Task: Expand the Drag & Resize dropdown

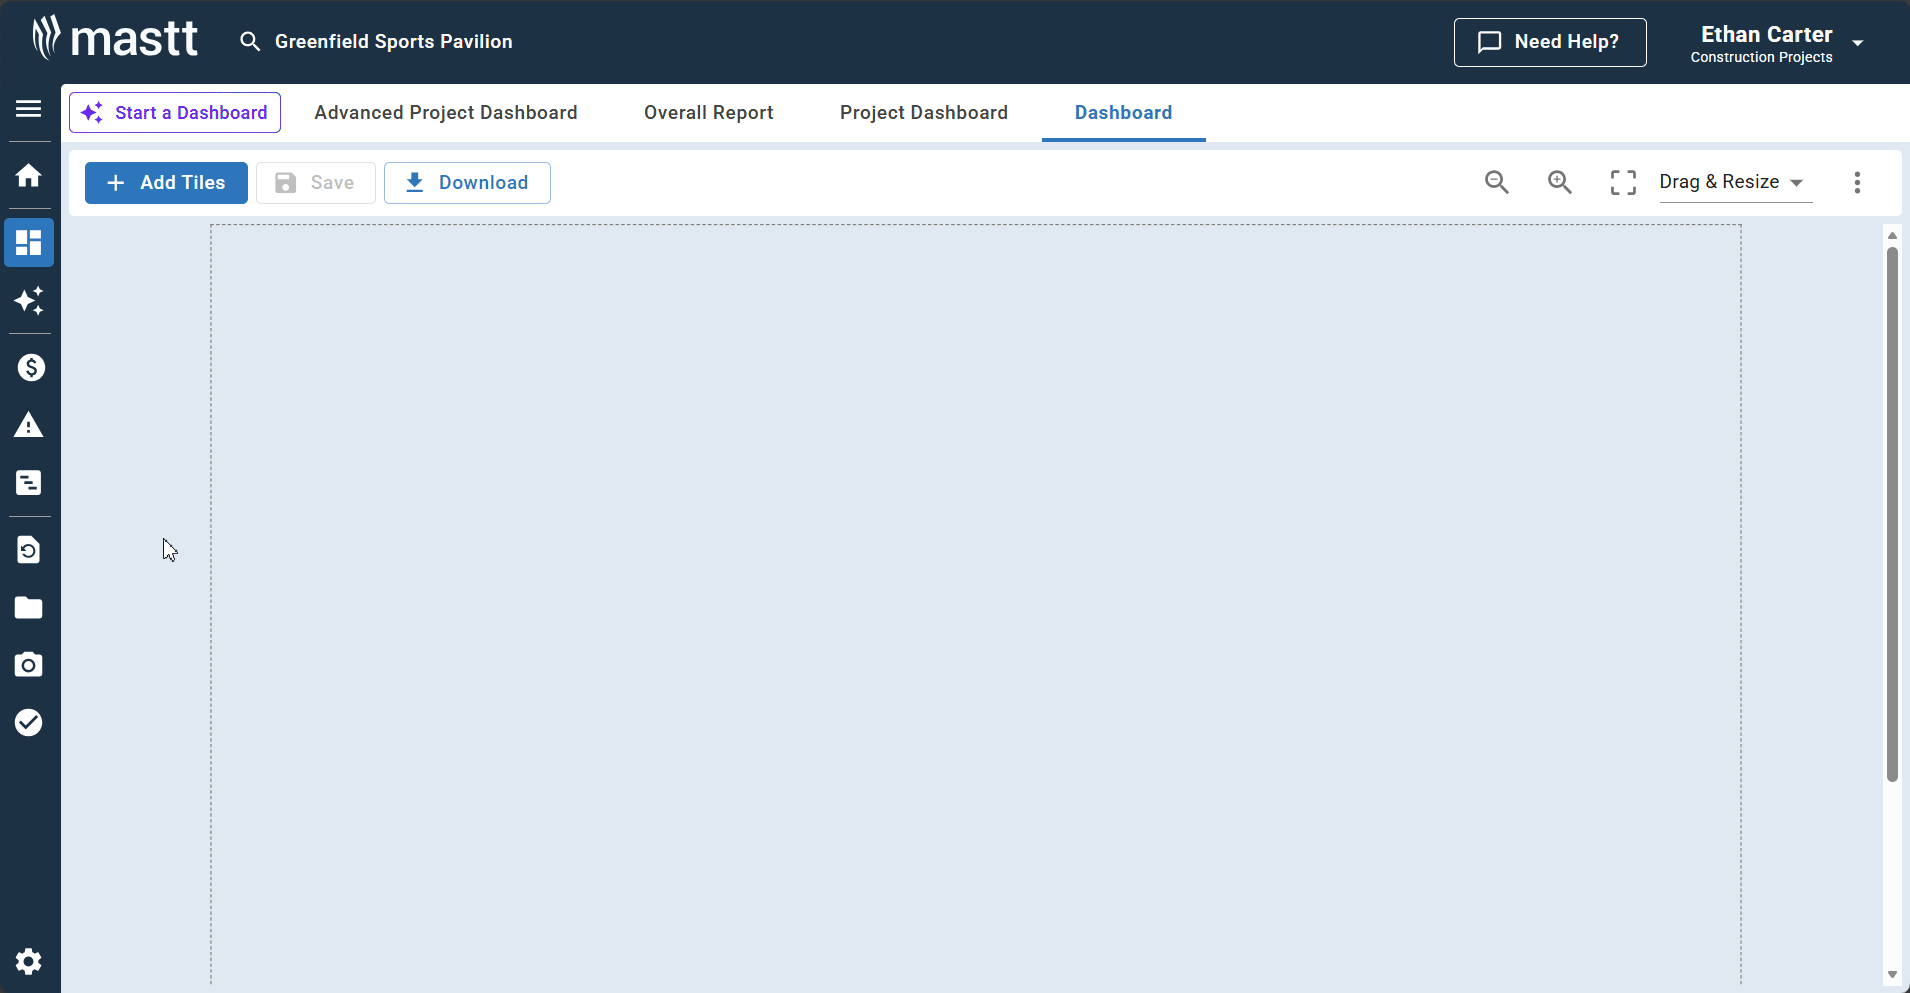Action: point(1734,182)
